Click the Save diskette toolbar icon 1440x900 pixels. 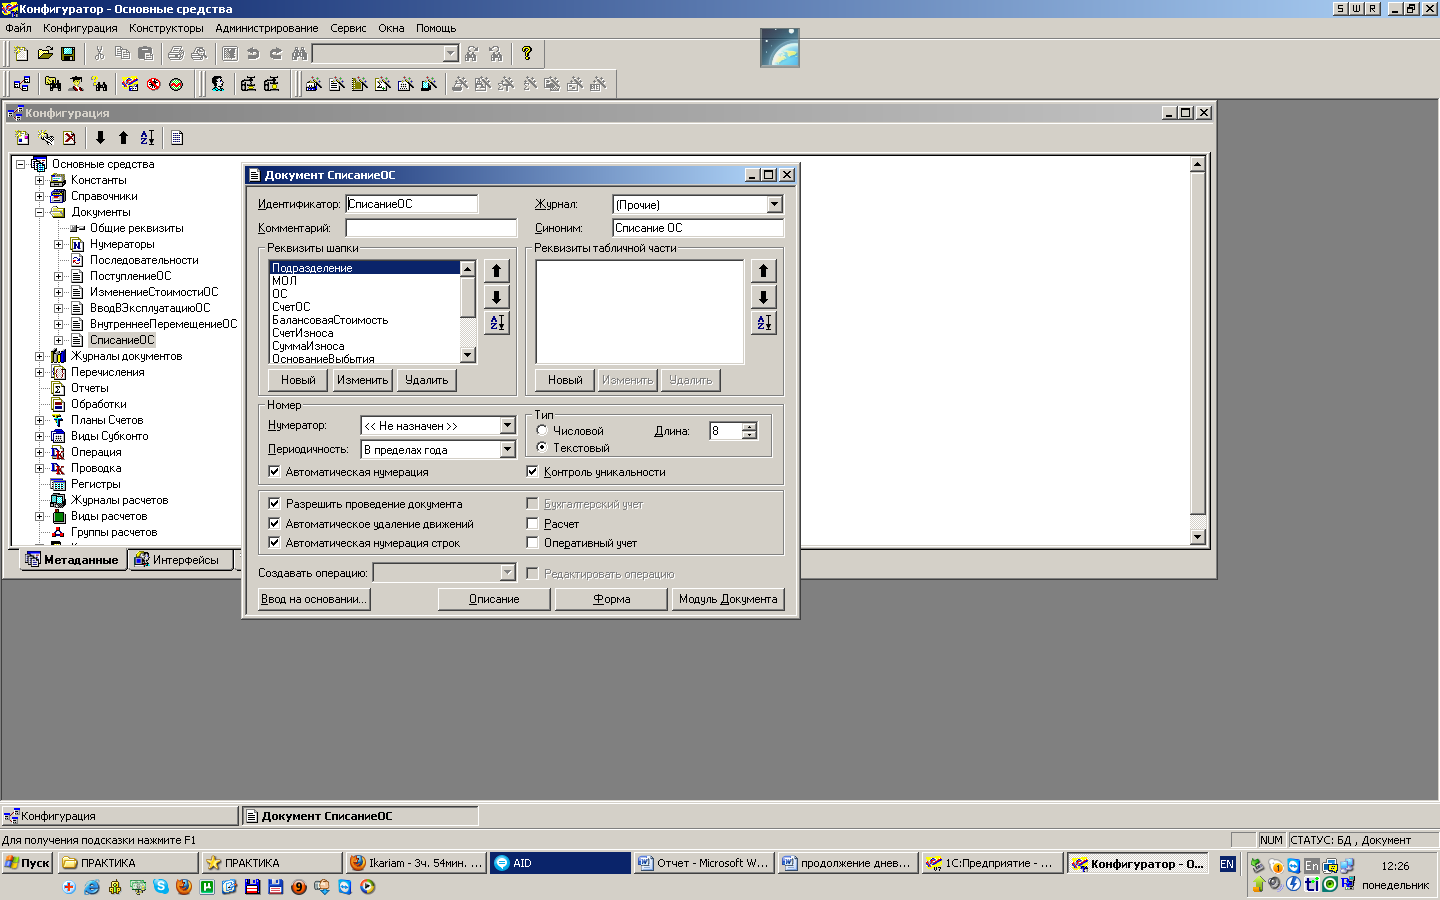click(68, 53)
